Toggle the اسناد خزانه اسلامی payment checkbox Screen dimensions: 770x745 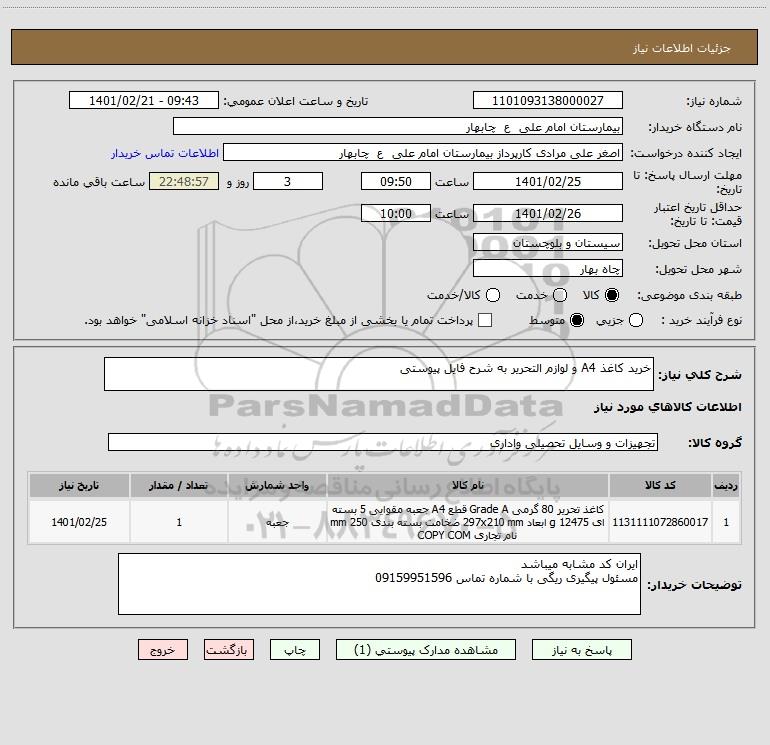485,320
